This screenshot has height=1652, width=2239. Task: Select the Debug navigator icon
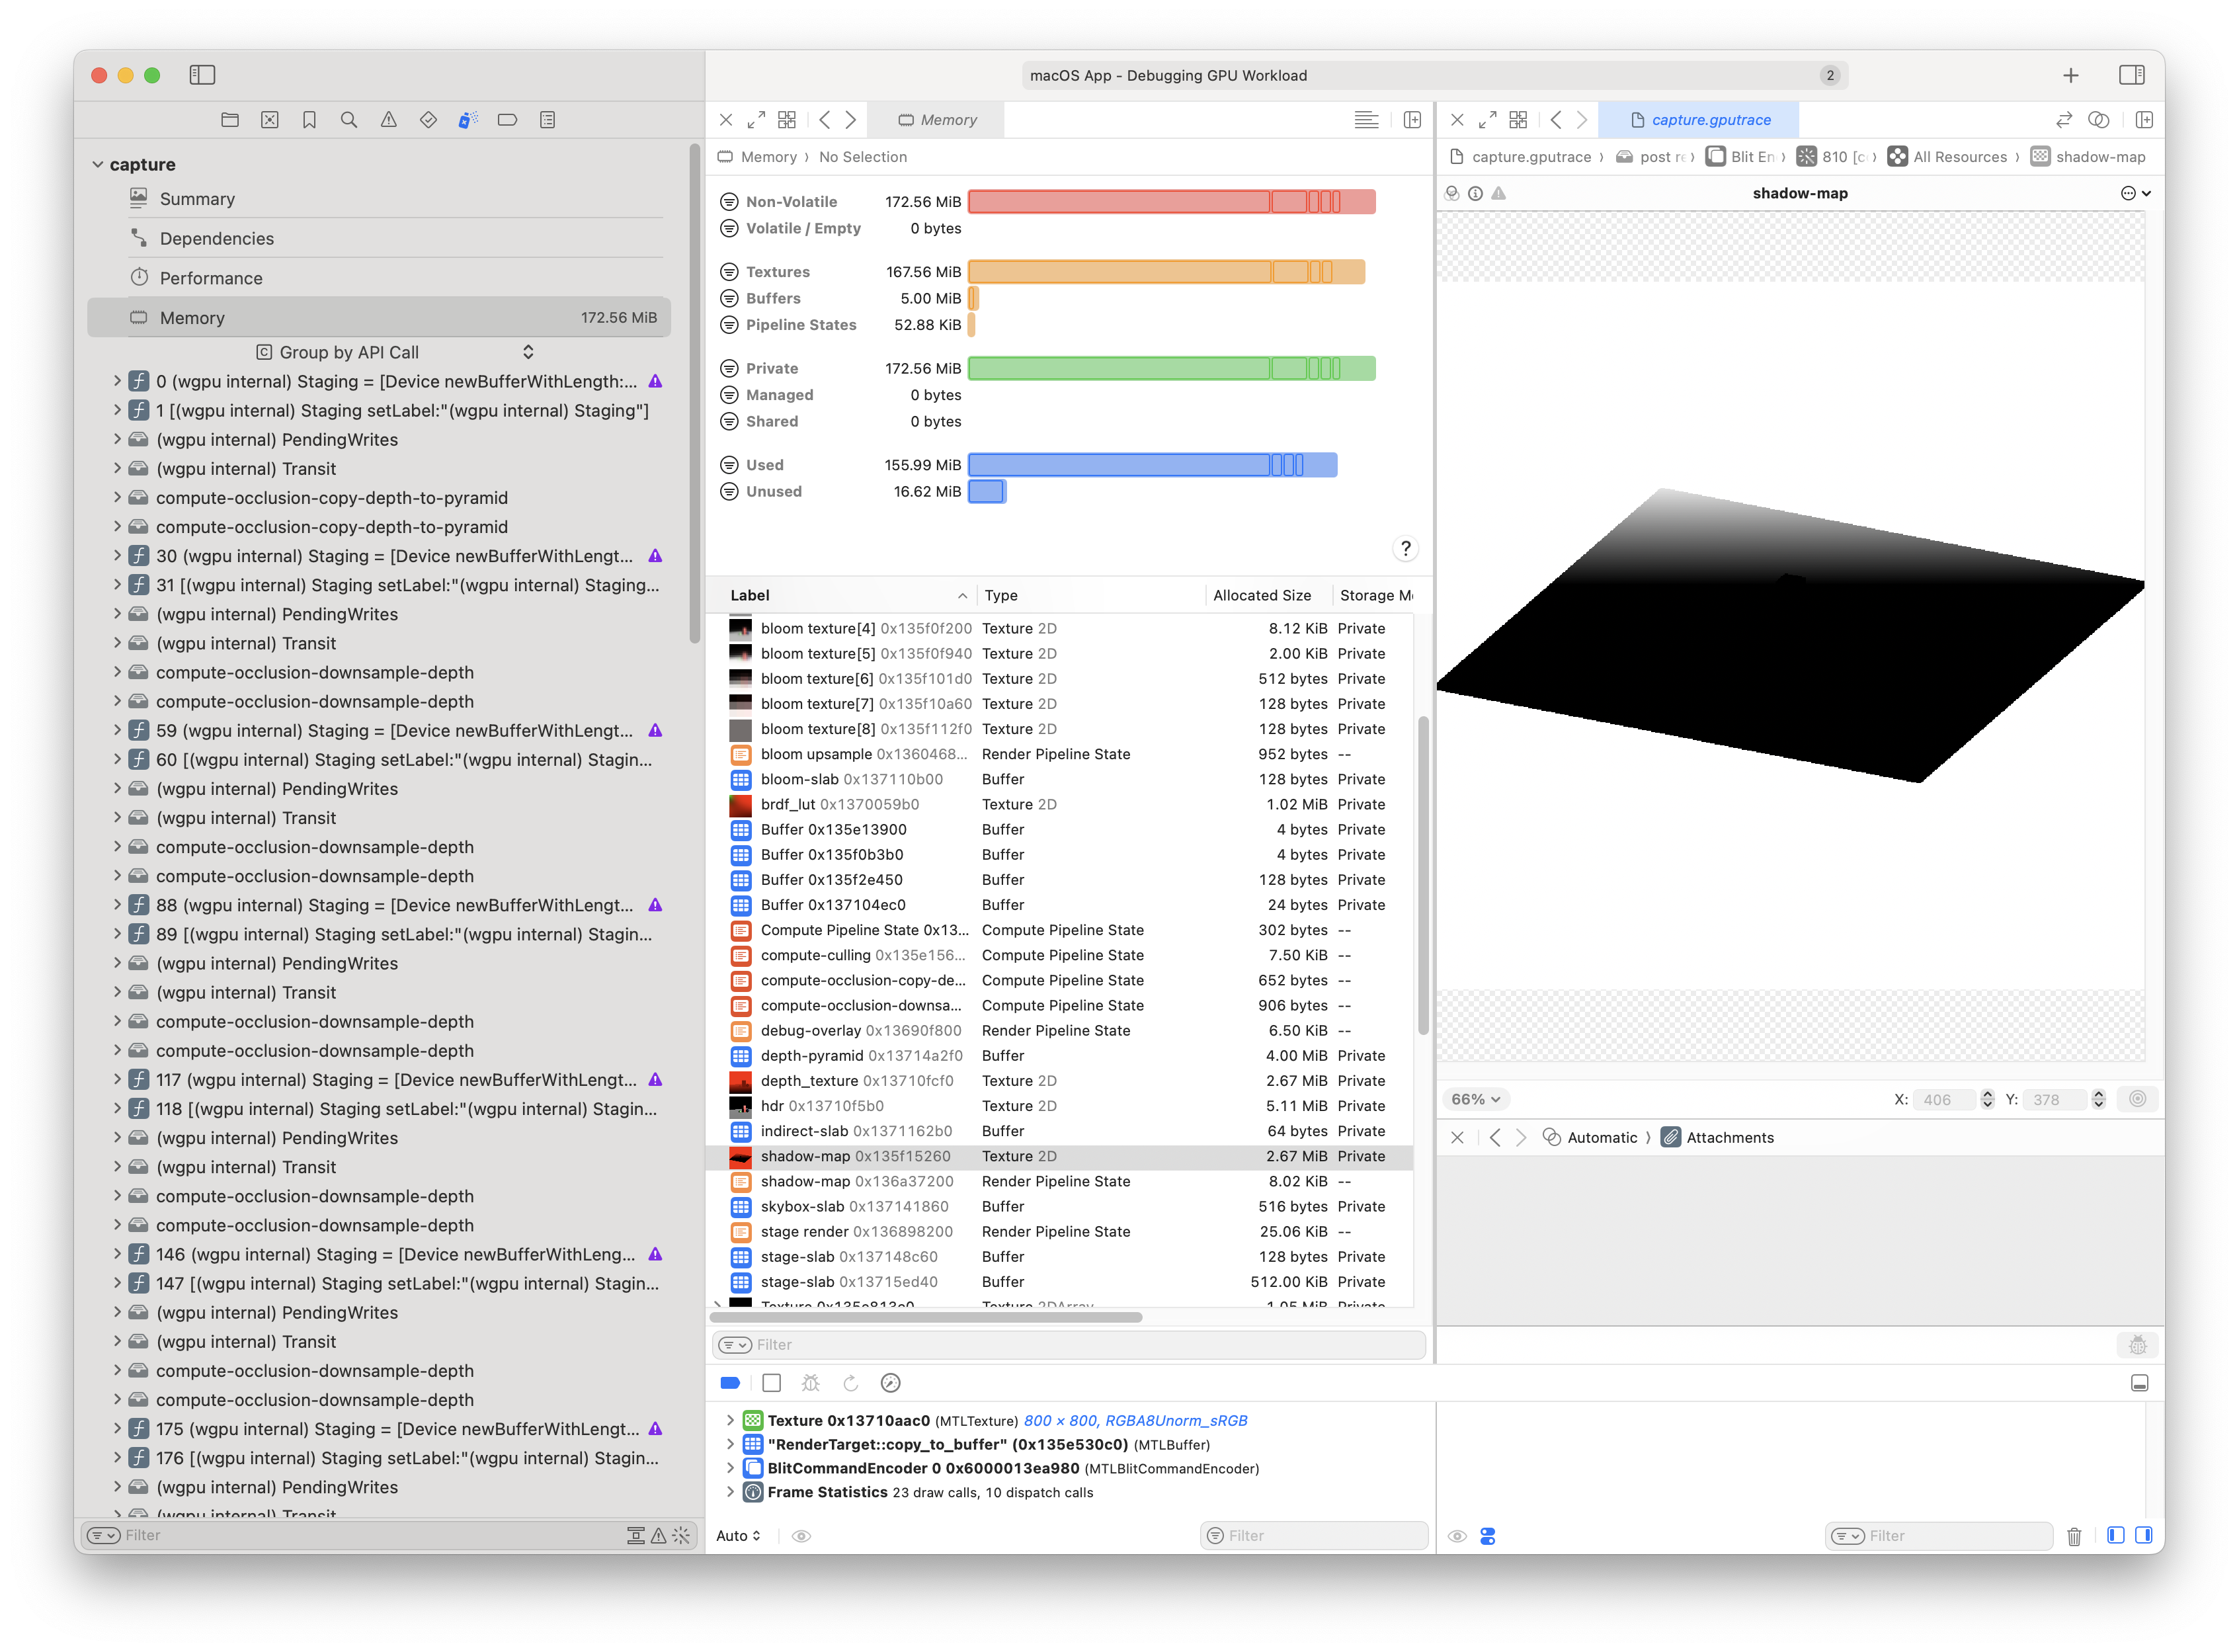[x=468, y=120]
